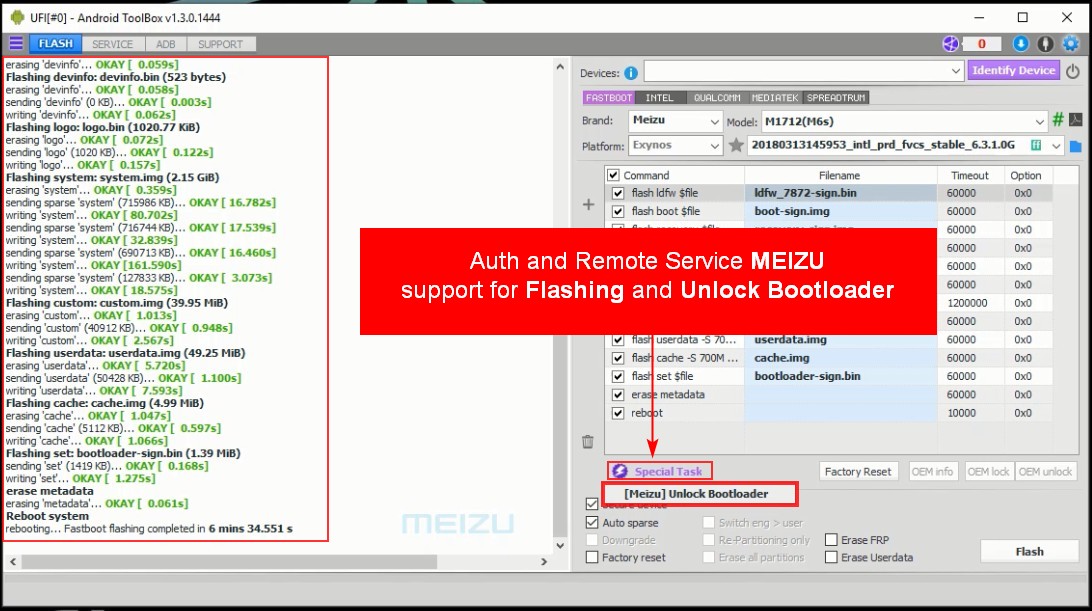Open the Model dropdown M1712(M6s)
Screen dimensions: 1092x611
pyautogui.click(x=904, y=121)
